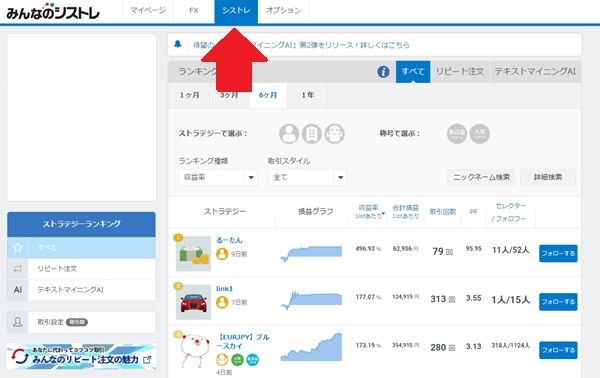
Task: Open the テキストマイニングAI release announcement link
Action: (301, 45)
